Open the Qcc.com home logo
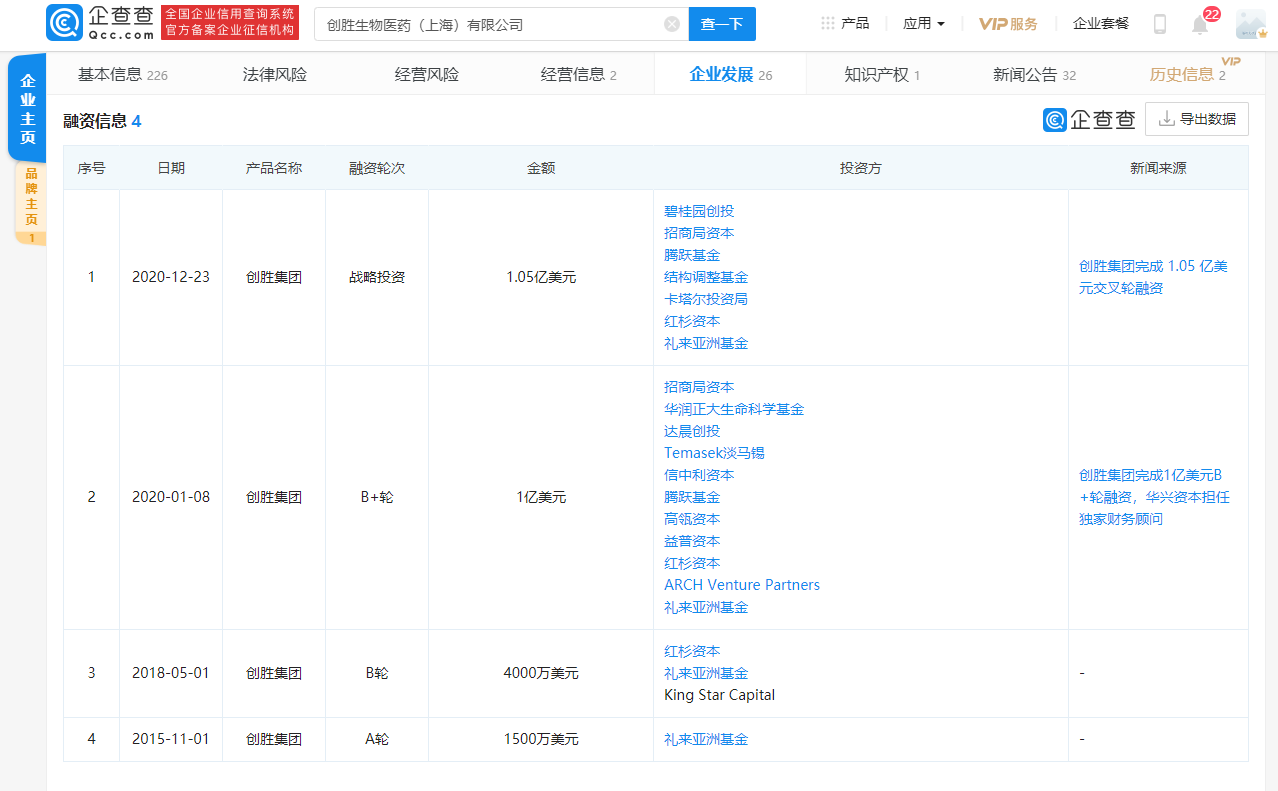This screenshot has height=791, width=1278. pyautogui.click(x=100, y=22)
